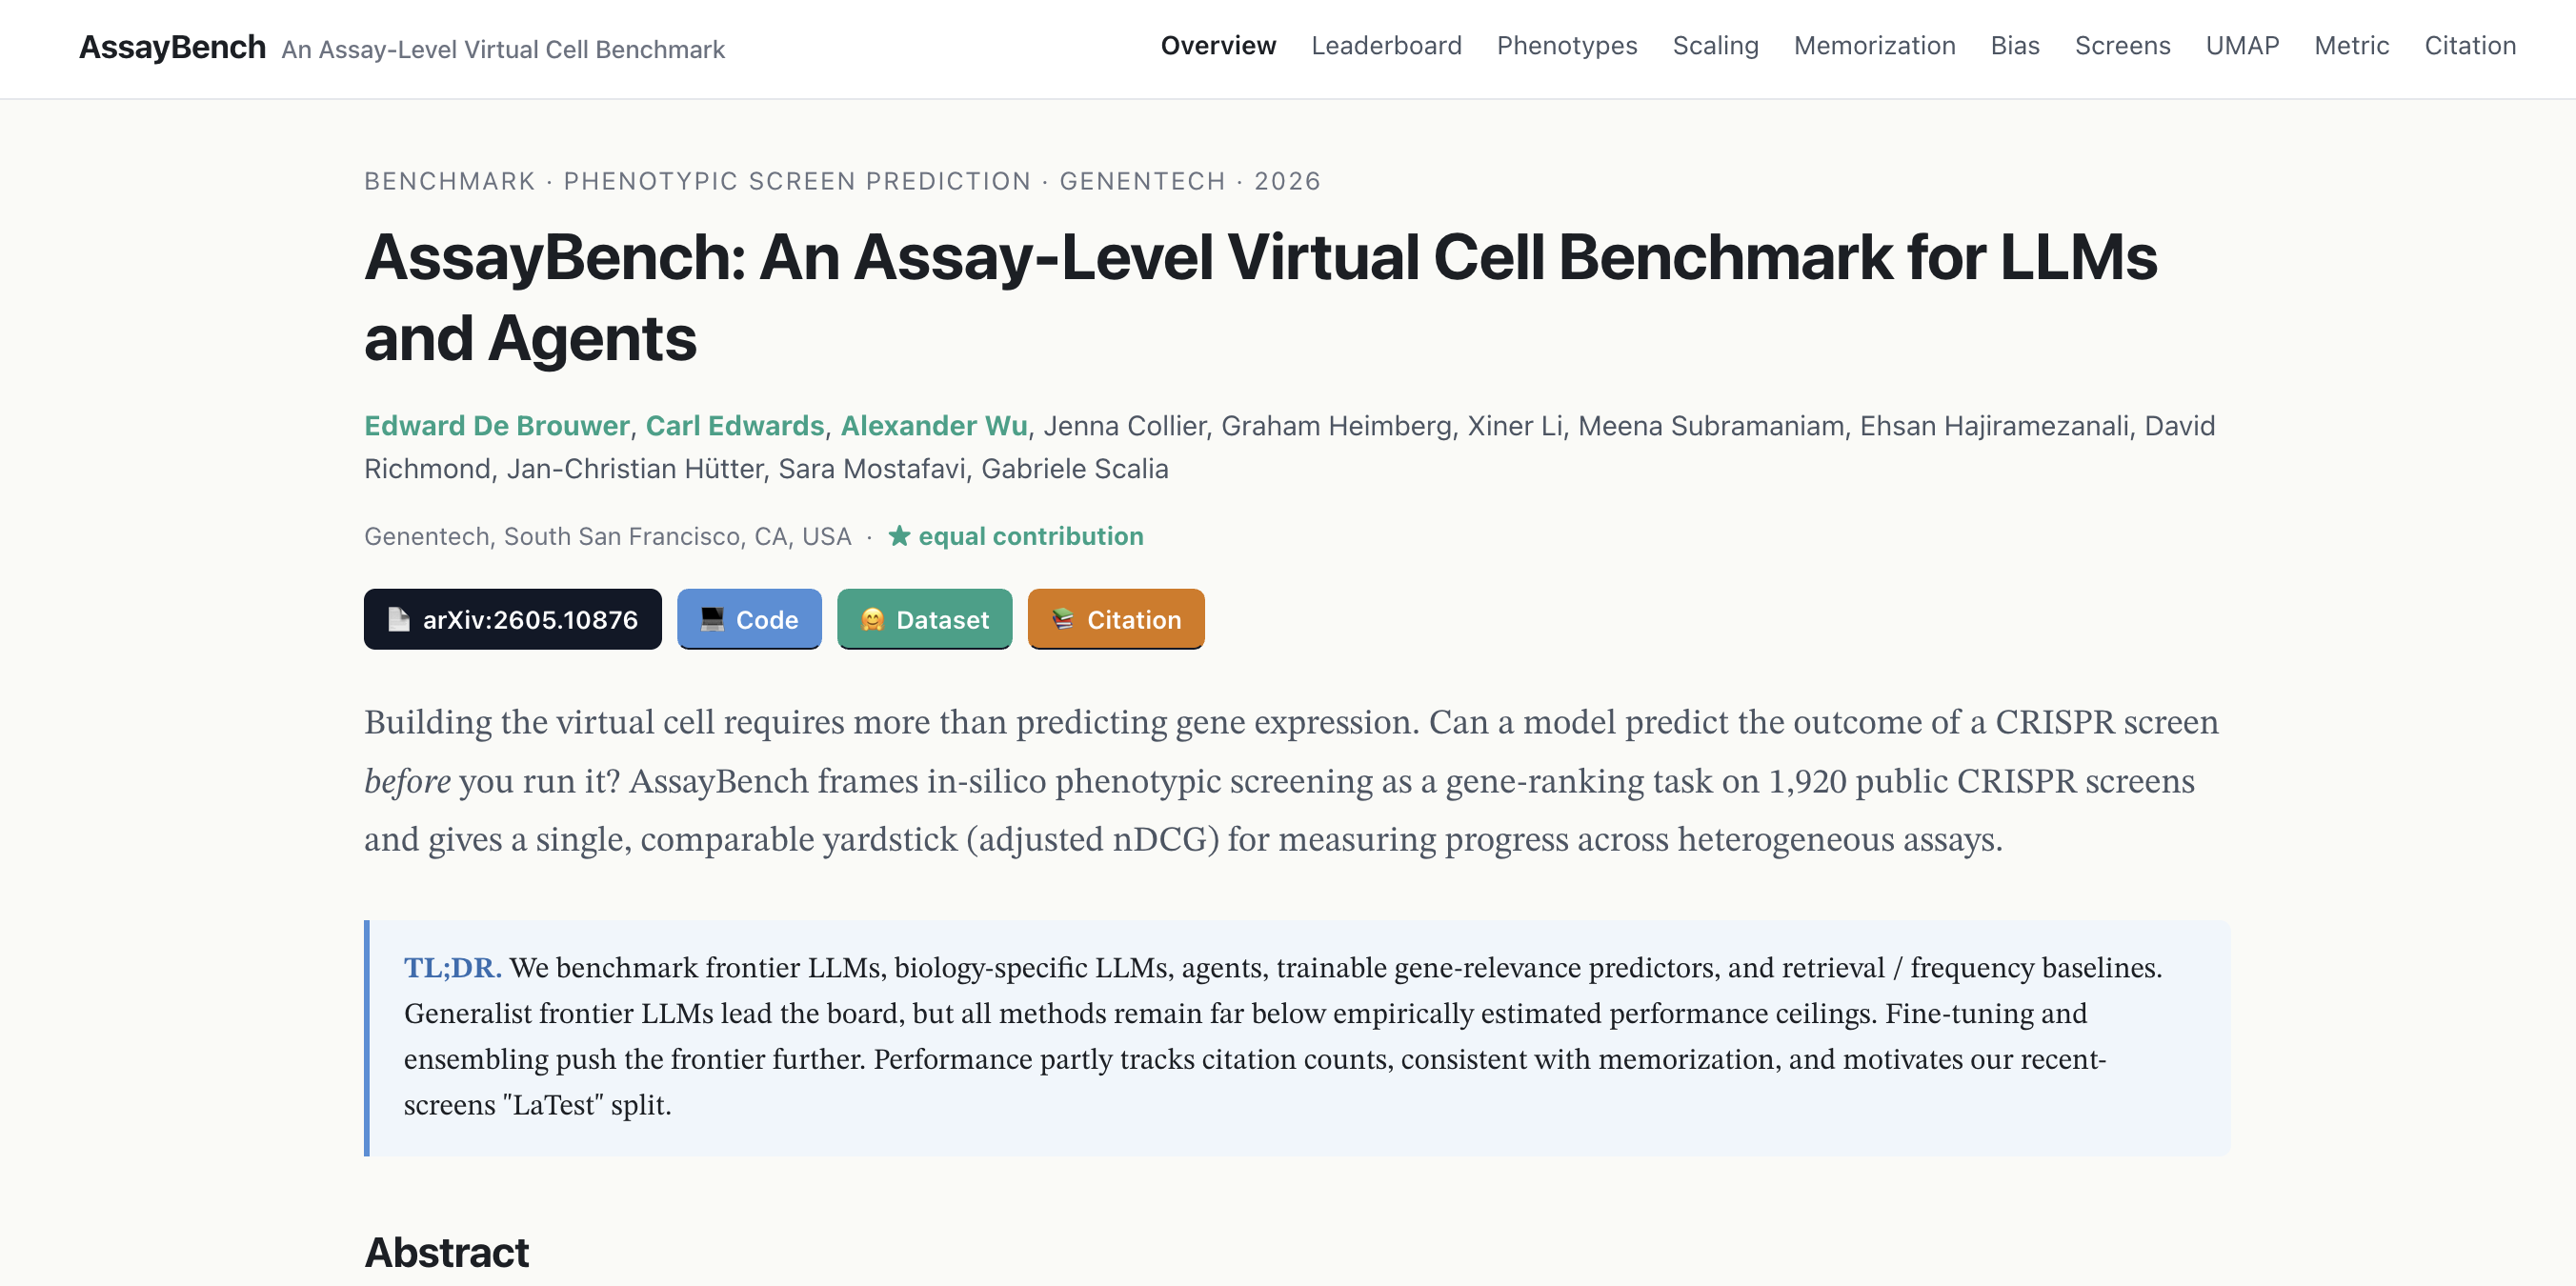Click author name Jan-Christian Hütter

point(634,469)
